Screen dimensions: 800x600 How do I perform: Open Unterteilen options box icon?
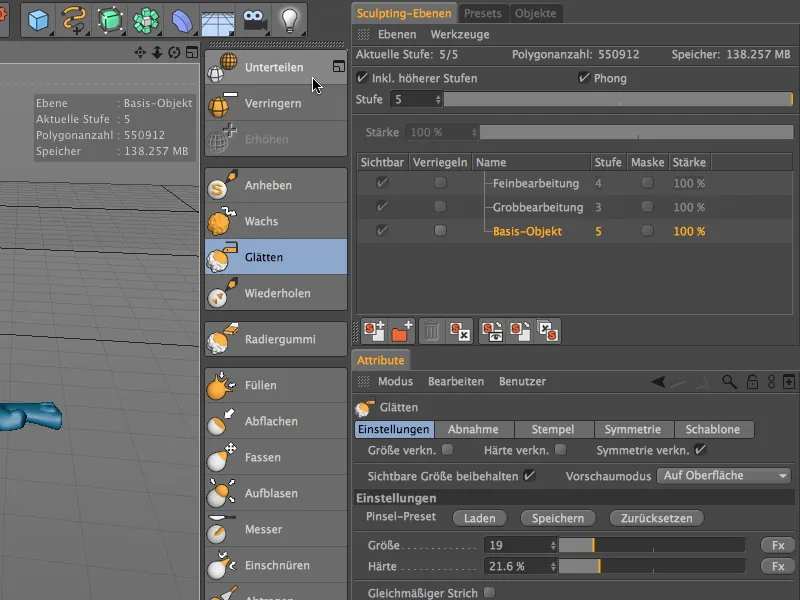coord(339,66)
